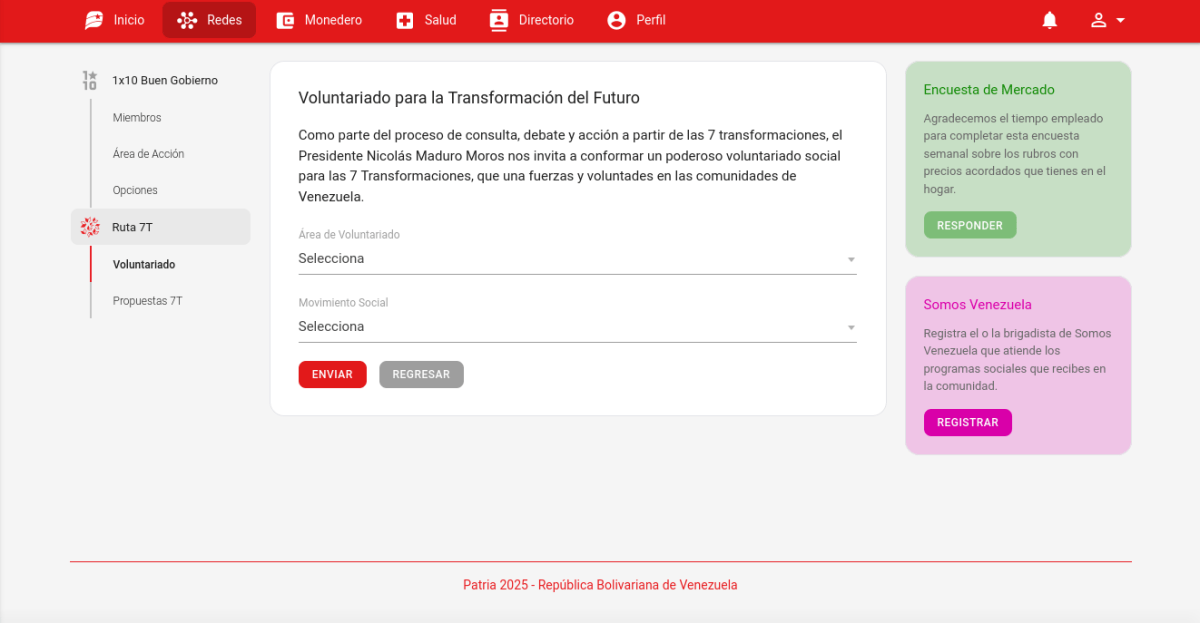Click the Salud medical cross icon
The height and width of the screenshot is (623, 1200).
(405, 20)
